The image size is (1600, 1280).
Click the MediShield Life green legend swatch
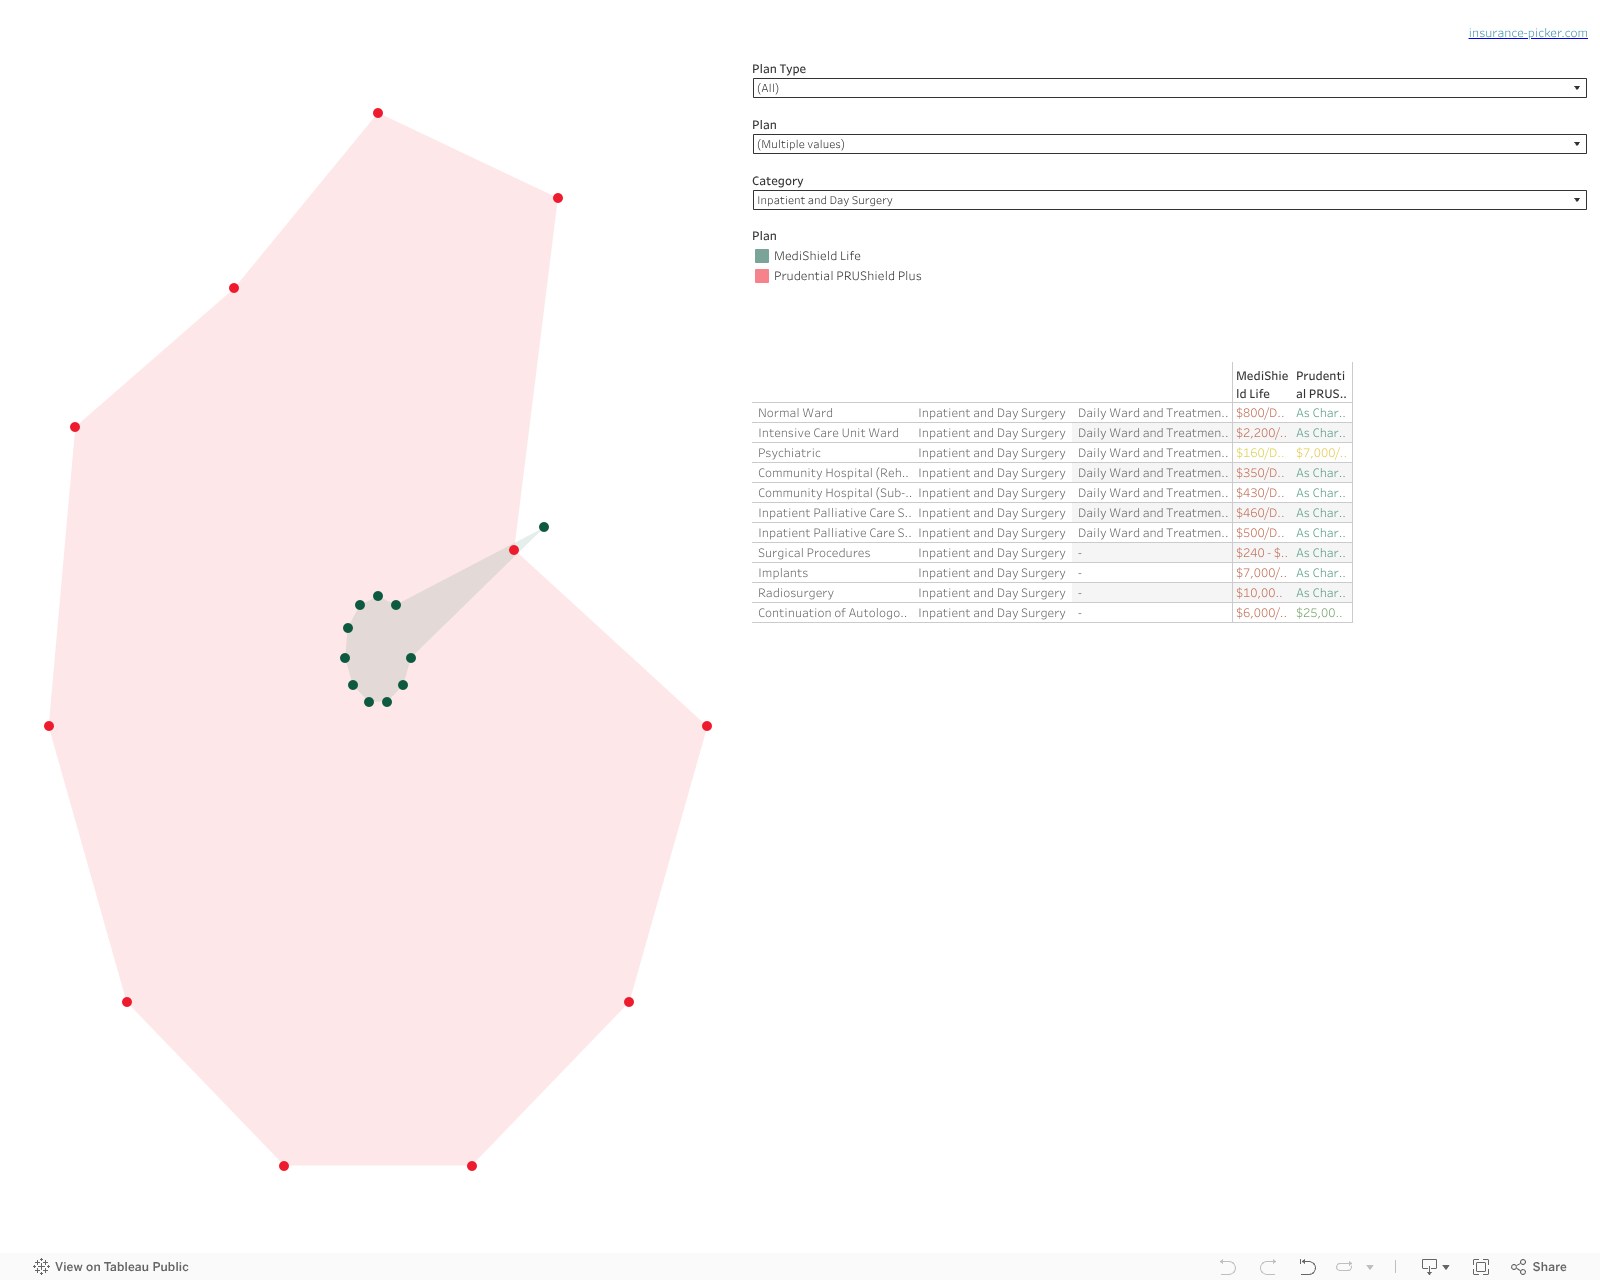click(x=762, y=256)
